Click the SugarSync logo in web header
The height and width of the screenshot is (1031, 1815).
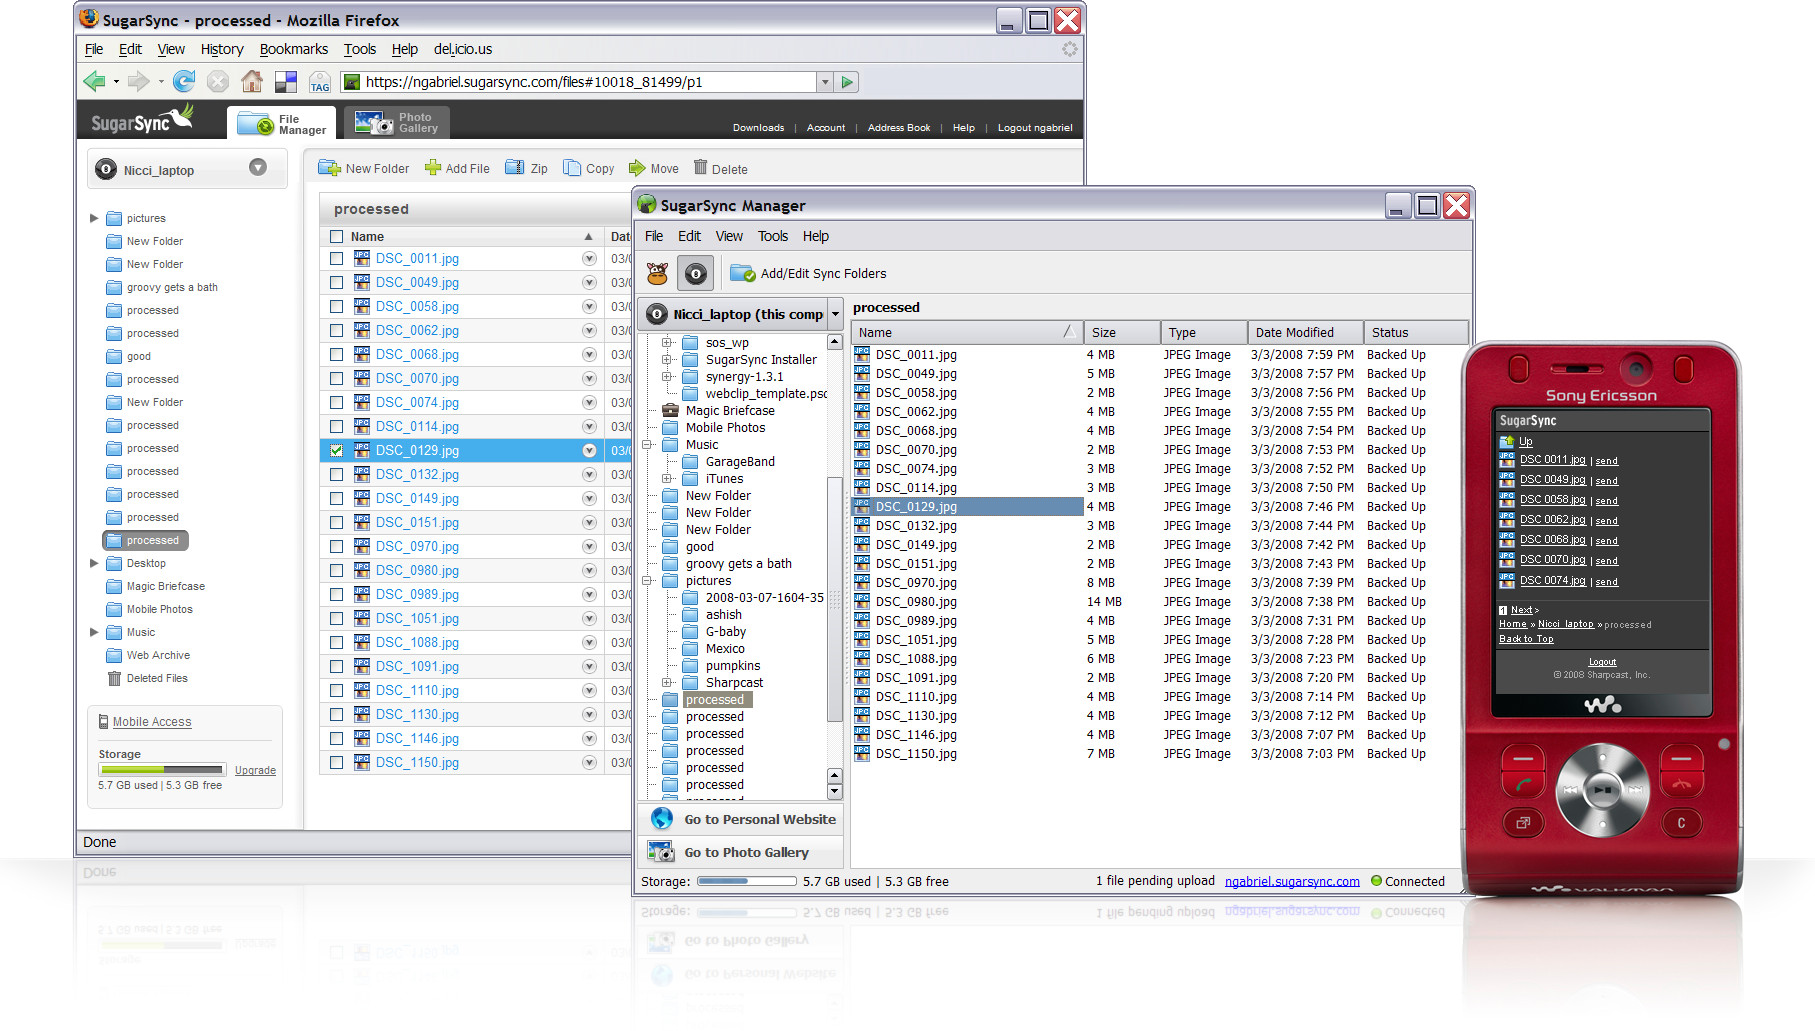142,120
